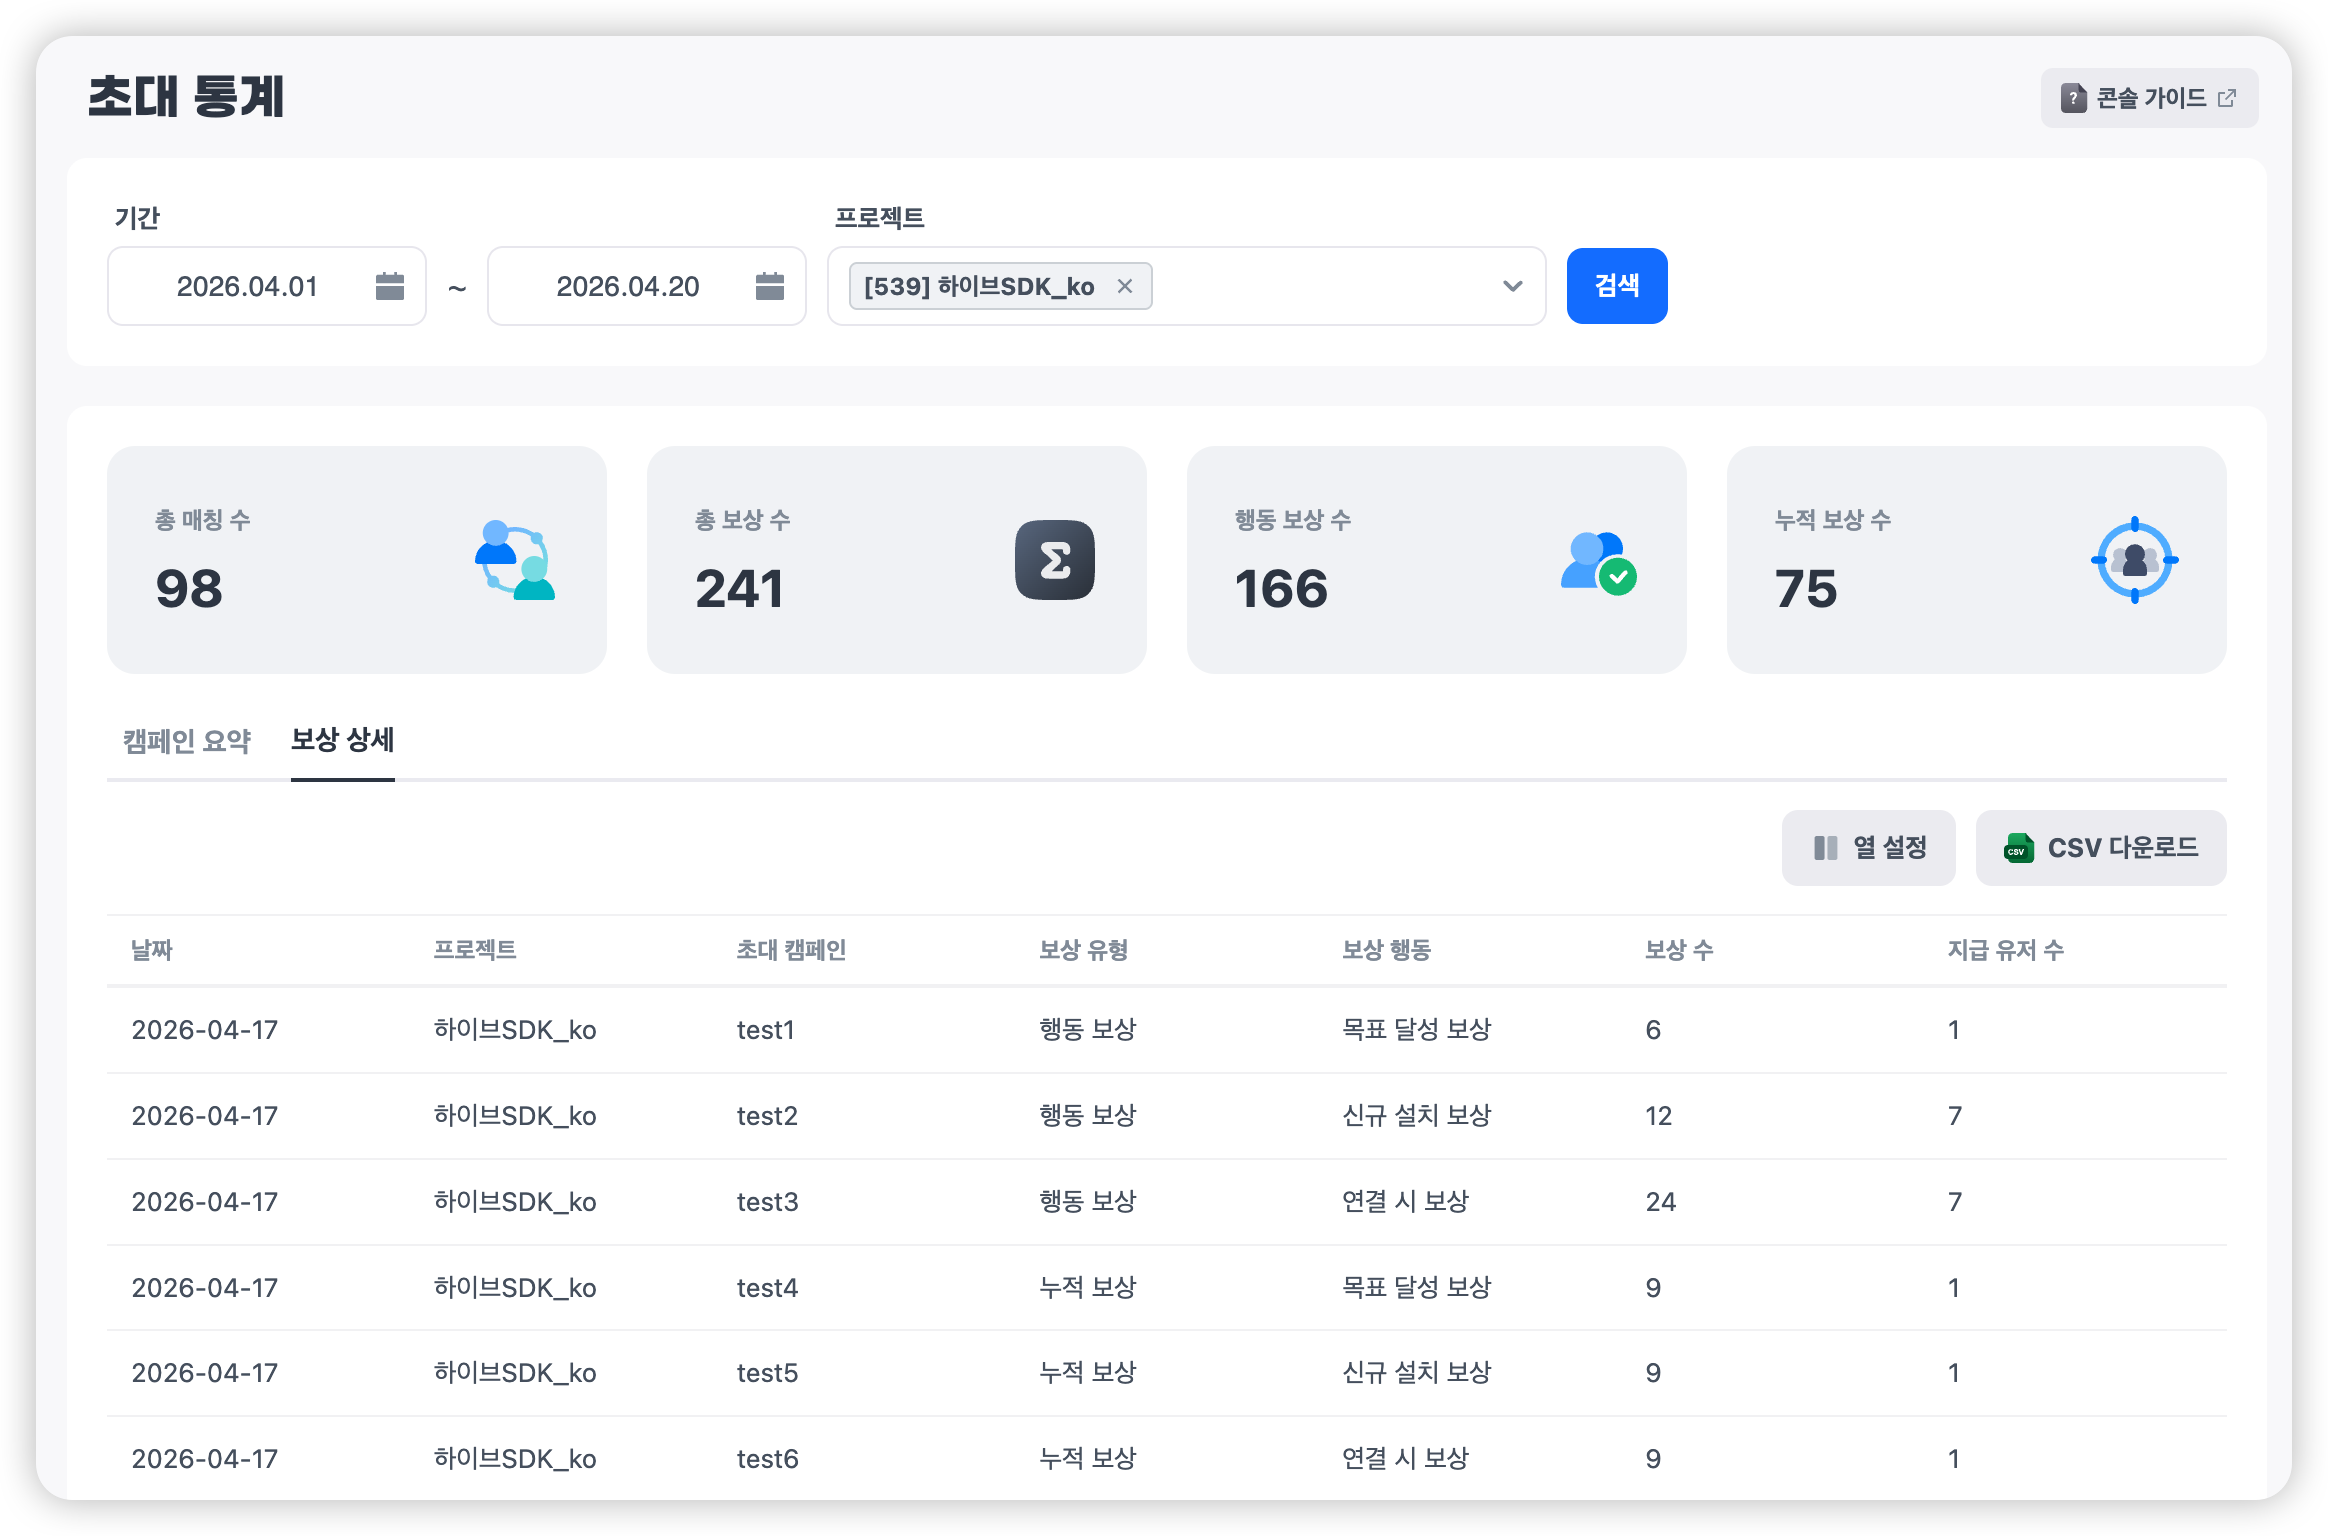
Task: Select the test3 campaign row
Action: coord(767,1202)
